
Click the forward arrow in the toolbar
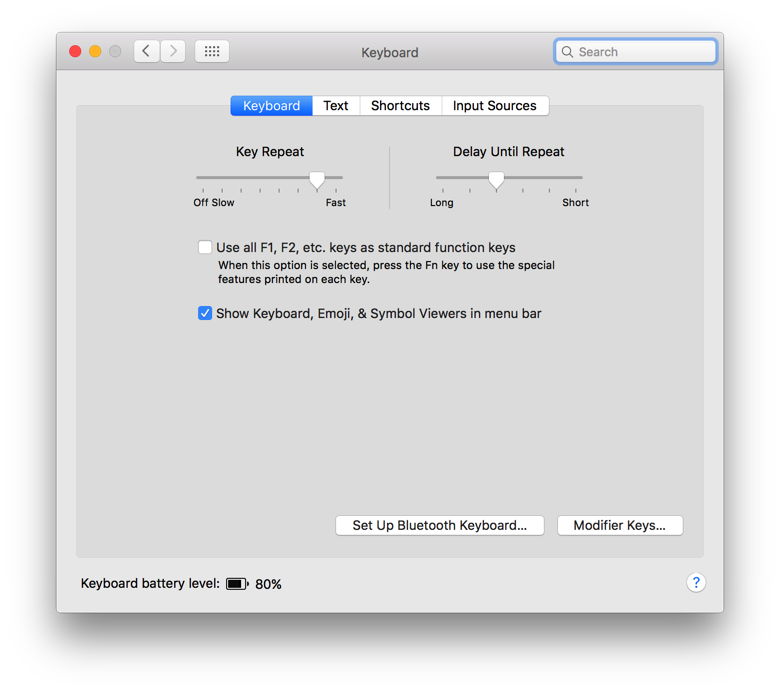[x=173, y=51]
